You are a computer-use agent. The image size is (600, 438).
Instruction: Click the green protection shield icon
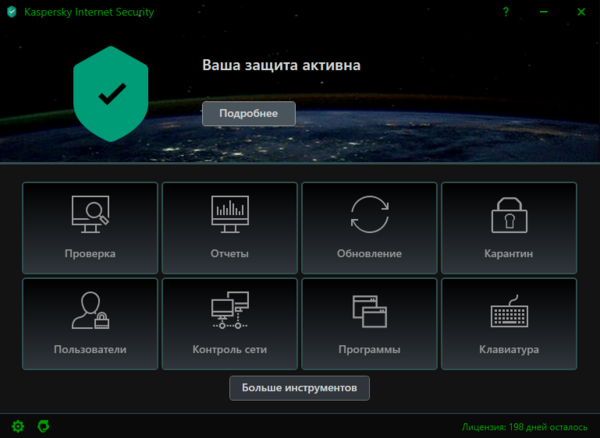111,94
